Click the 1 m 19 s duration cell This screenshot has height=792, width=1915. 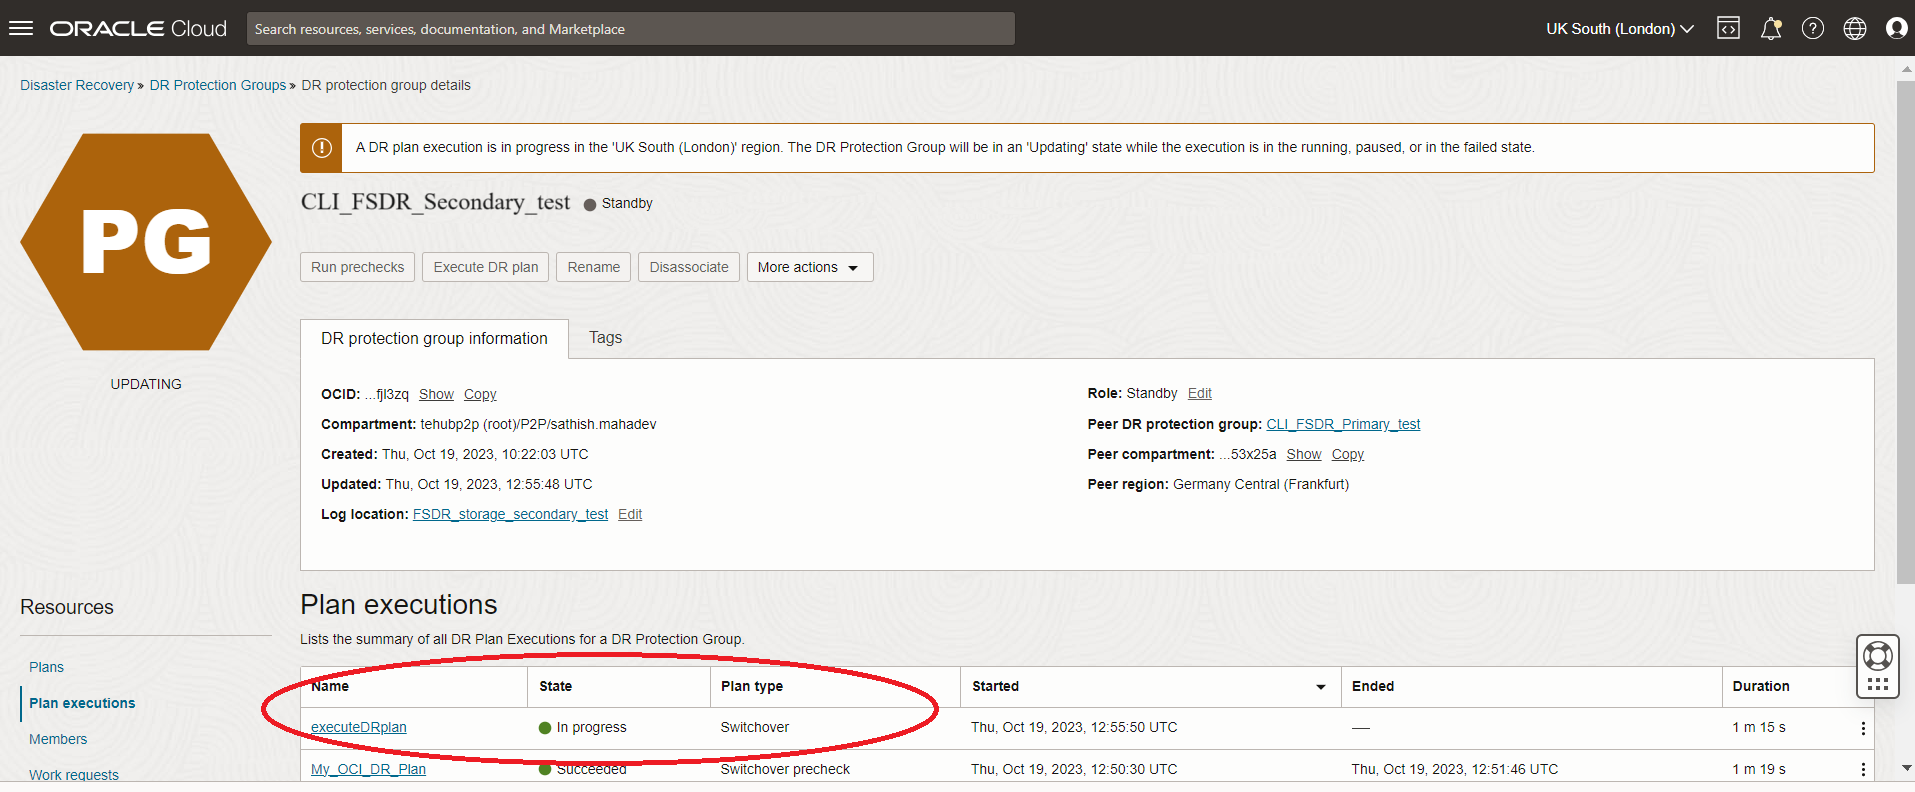(1759, 769)
